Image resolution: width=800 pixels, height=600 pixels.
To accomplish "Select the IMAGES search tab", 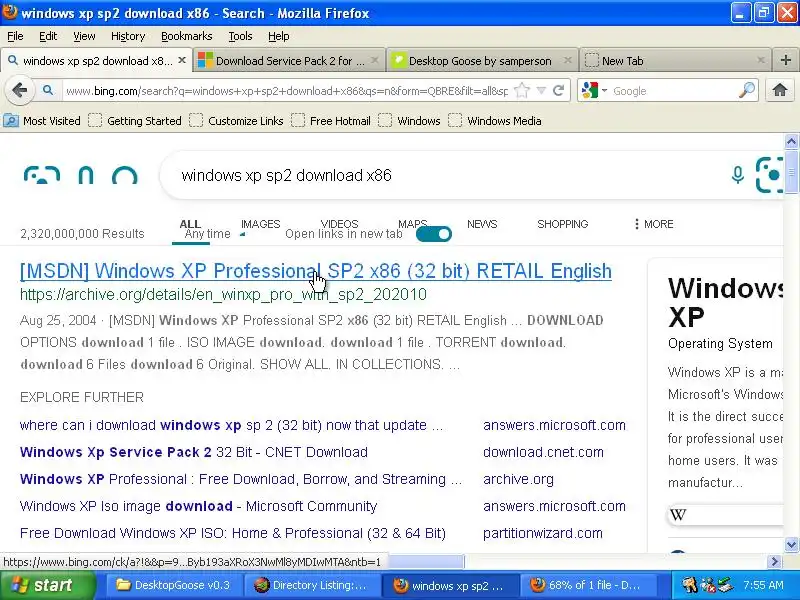I will 260,224.
